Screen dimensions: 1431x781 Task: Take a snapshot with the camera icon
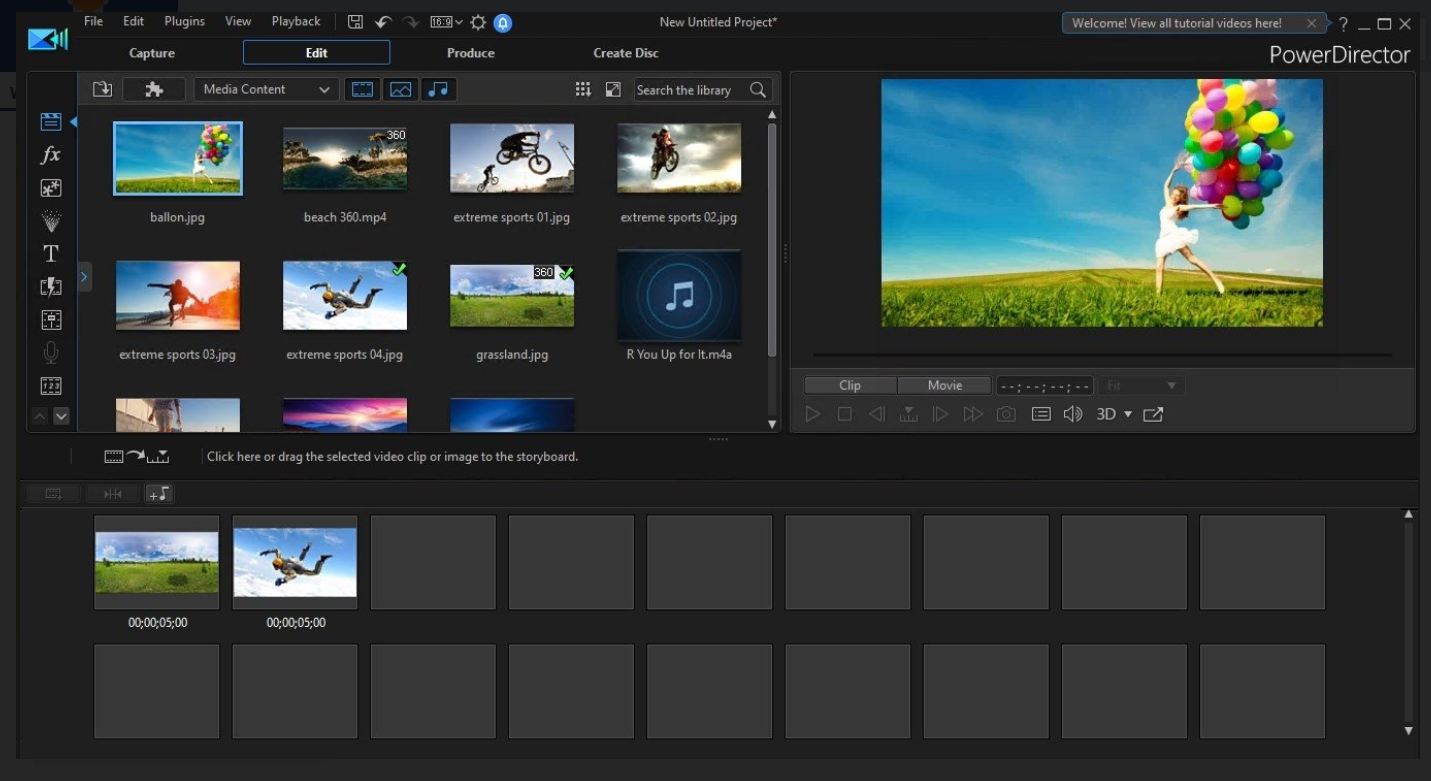(1007, 414)
